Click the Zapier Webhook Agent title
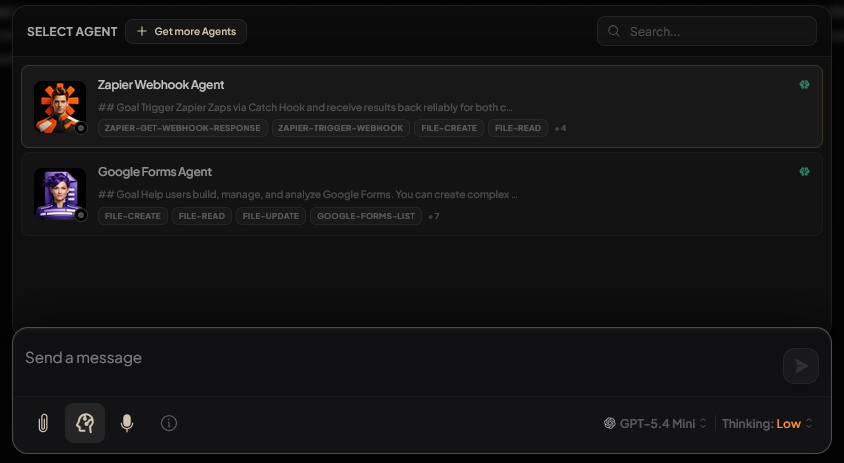844x463 pixels. click(x=161, y=85)
